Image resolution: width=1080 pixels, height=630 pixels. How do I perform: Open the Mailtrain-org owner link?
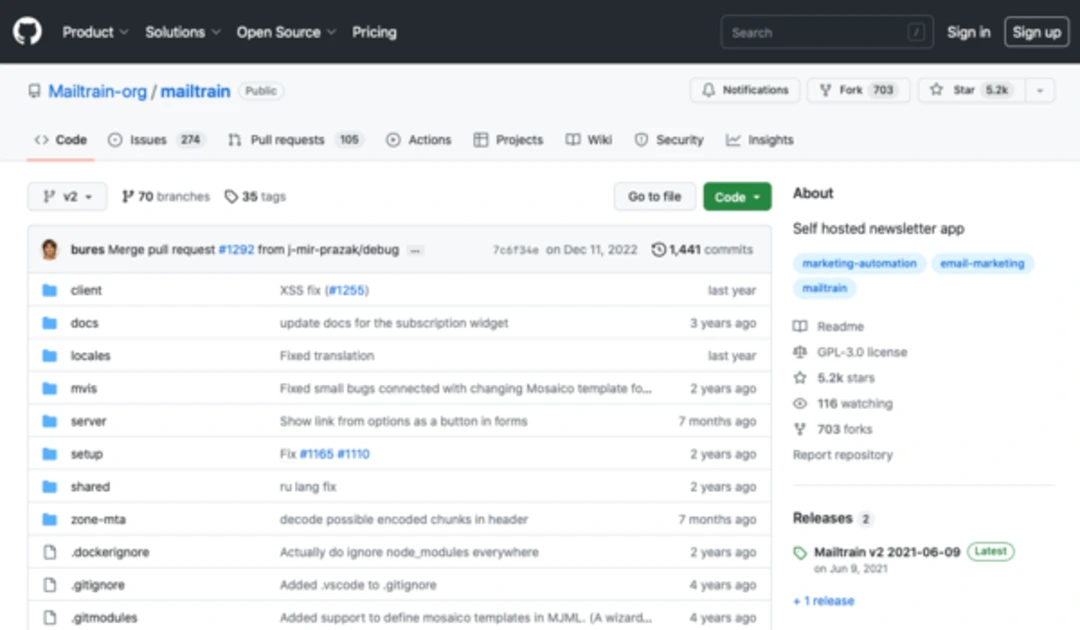(97, 91)
